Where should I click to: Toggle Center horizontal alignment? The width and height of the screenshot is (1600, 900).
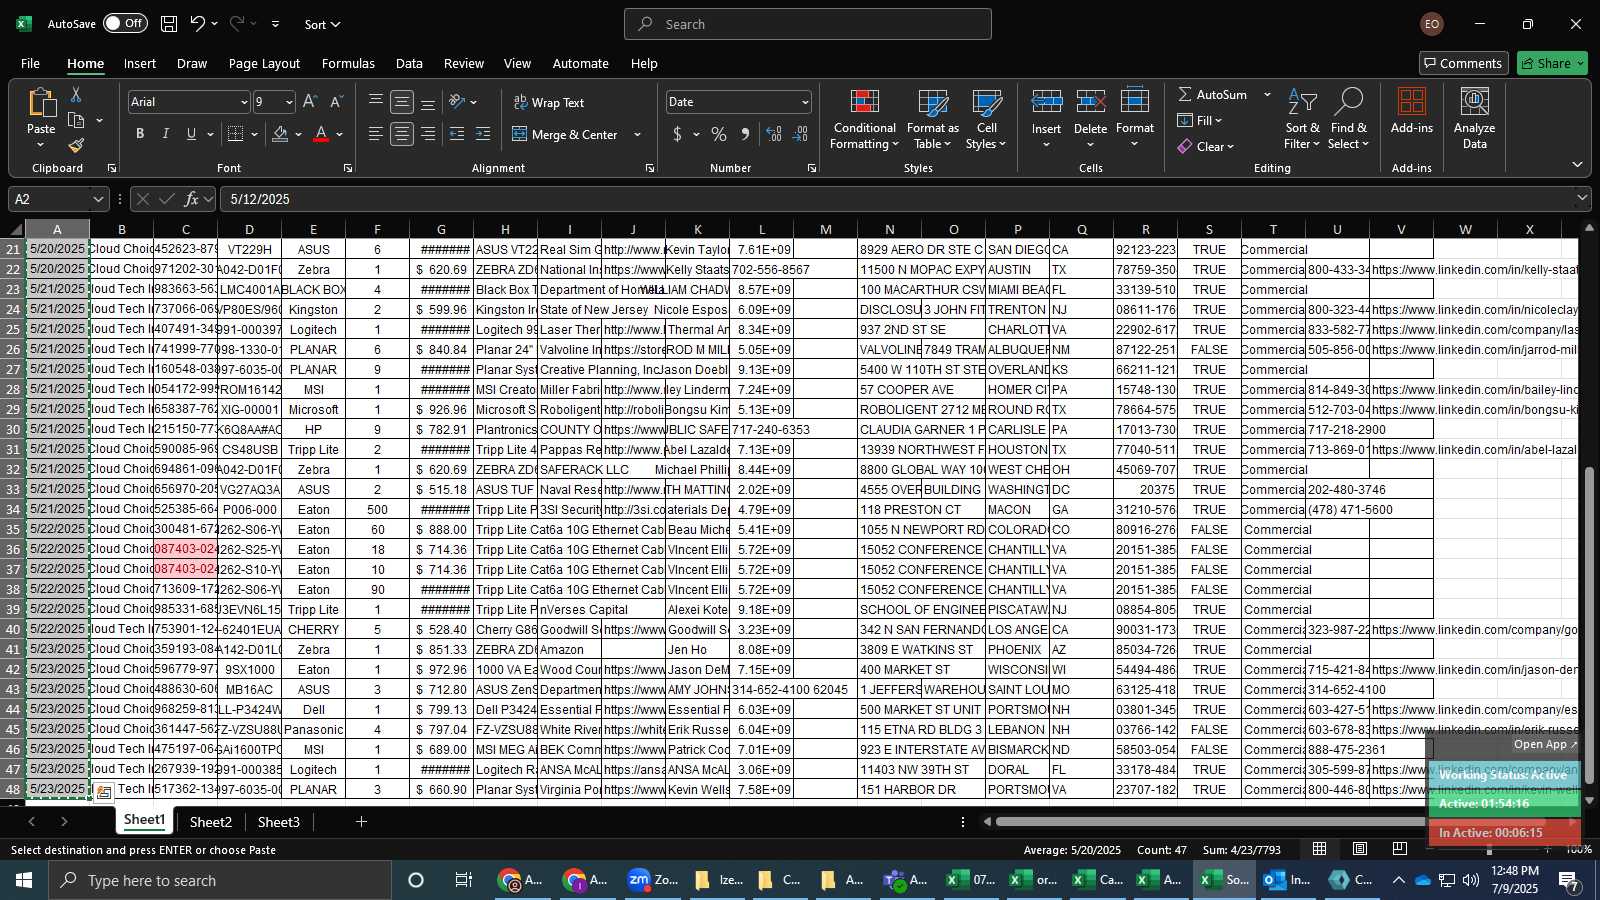click(x=402, y=134)
